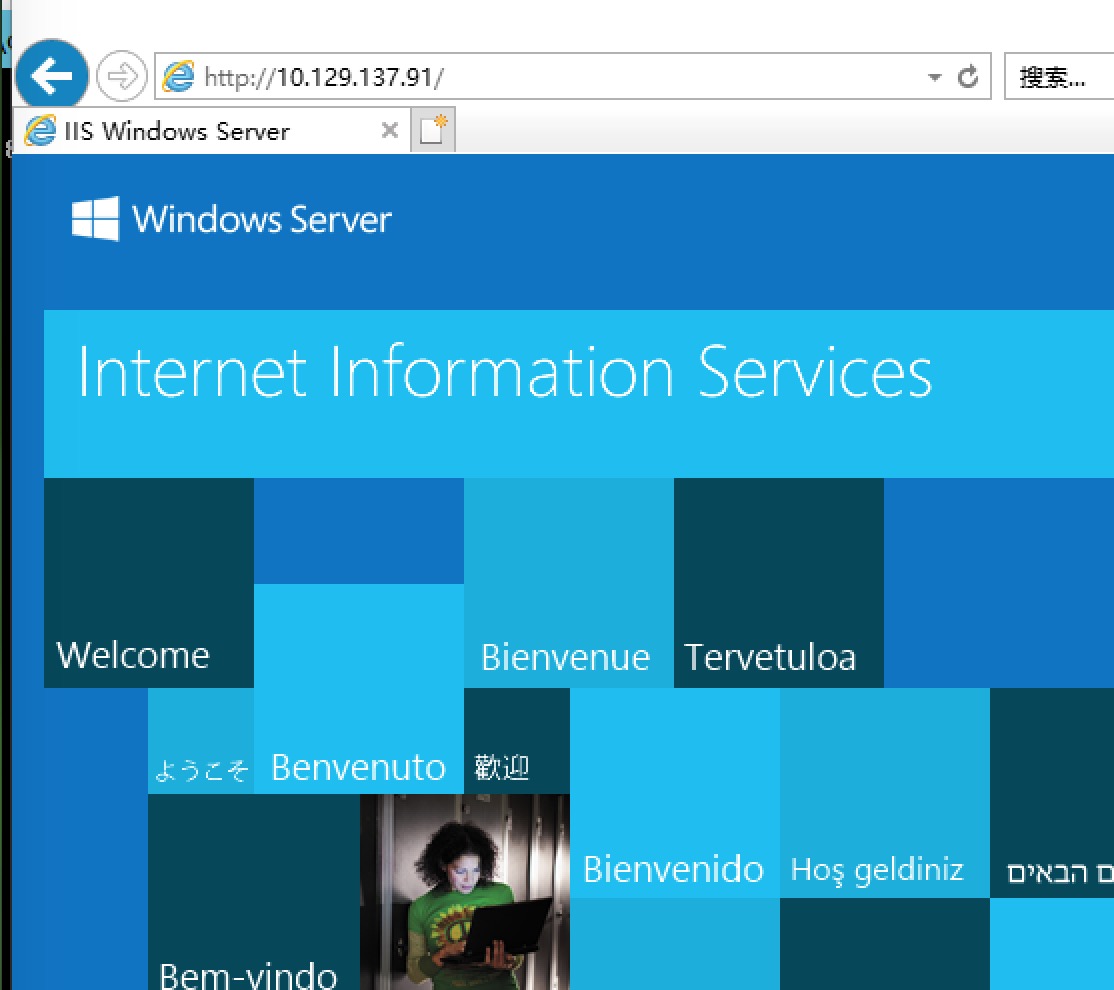This screenshot has height=990, width=1114.
Task: Open a new tab with the blank tab button
Action: [433, 130]
